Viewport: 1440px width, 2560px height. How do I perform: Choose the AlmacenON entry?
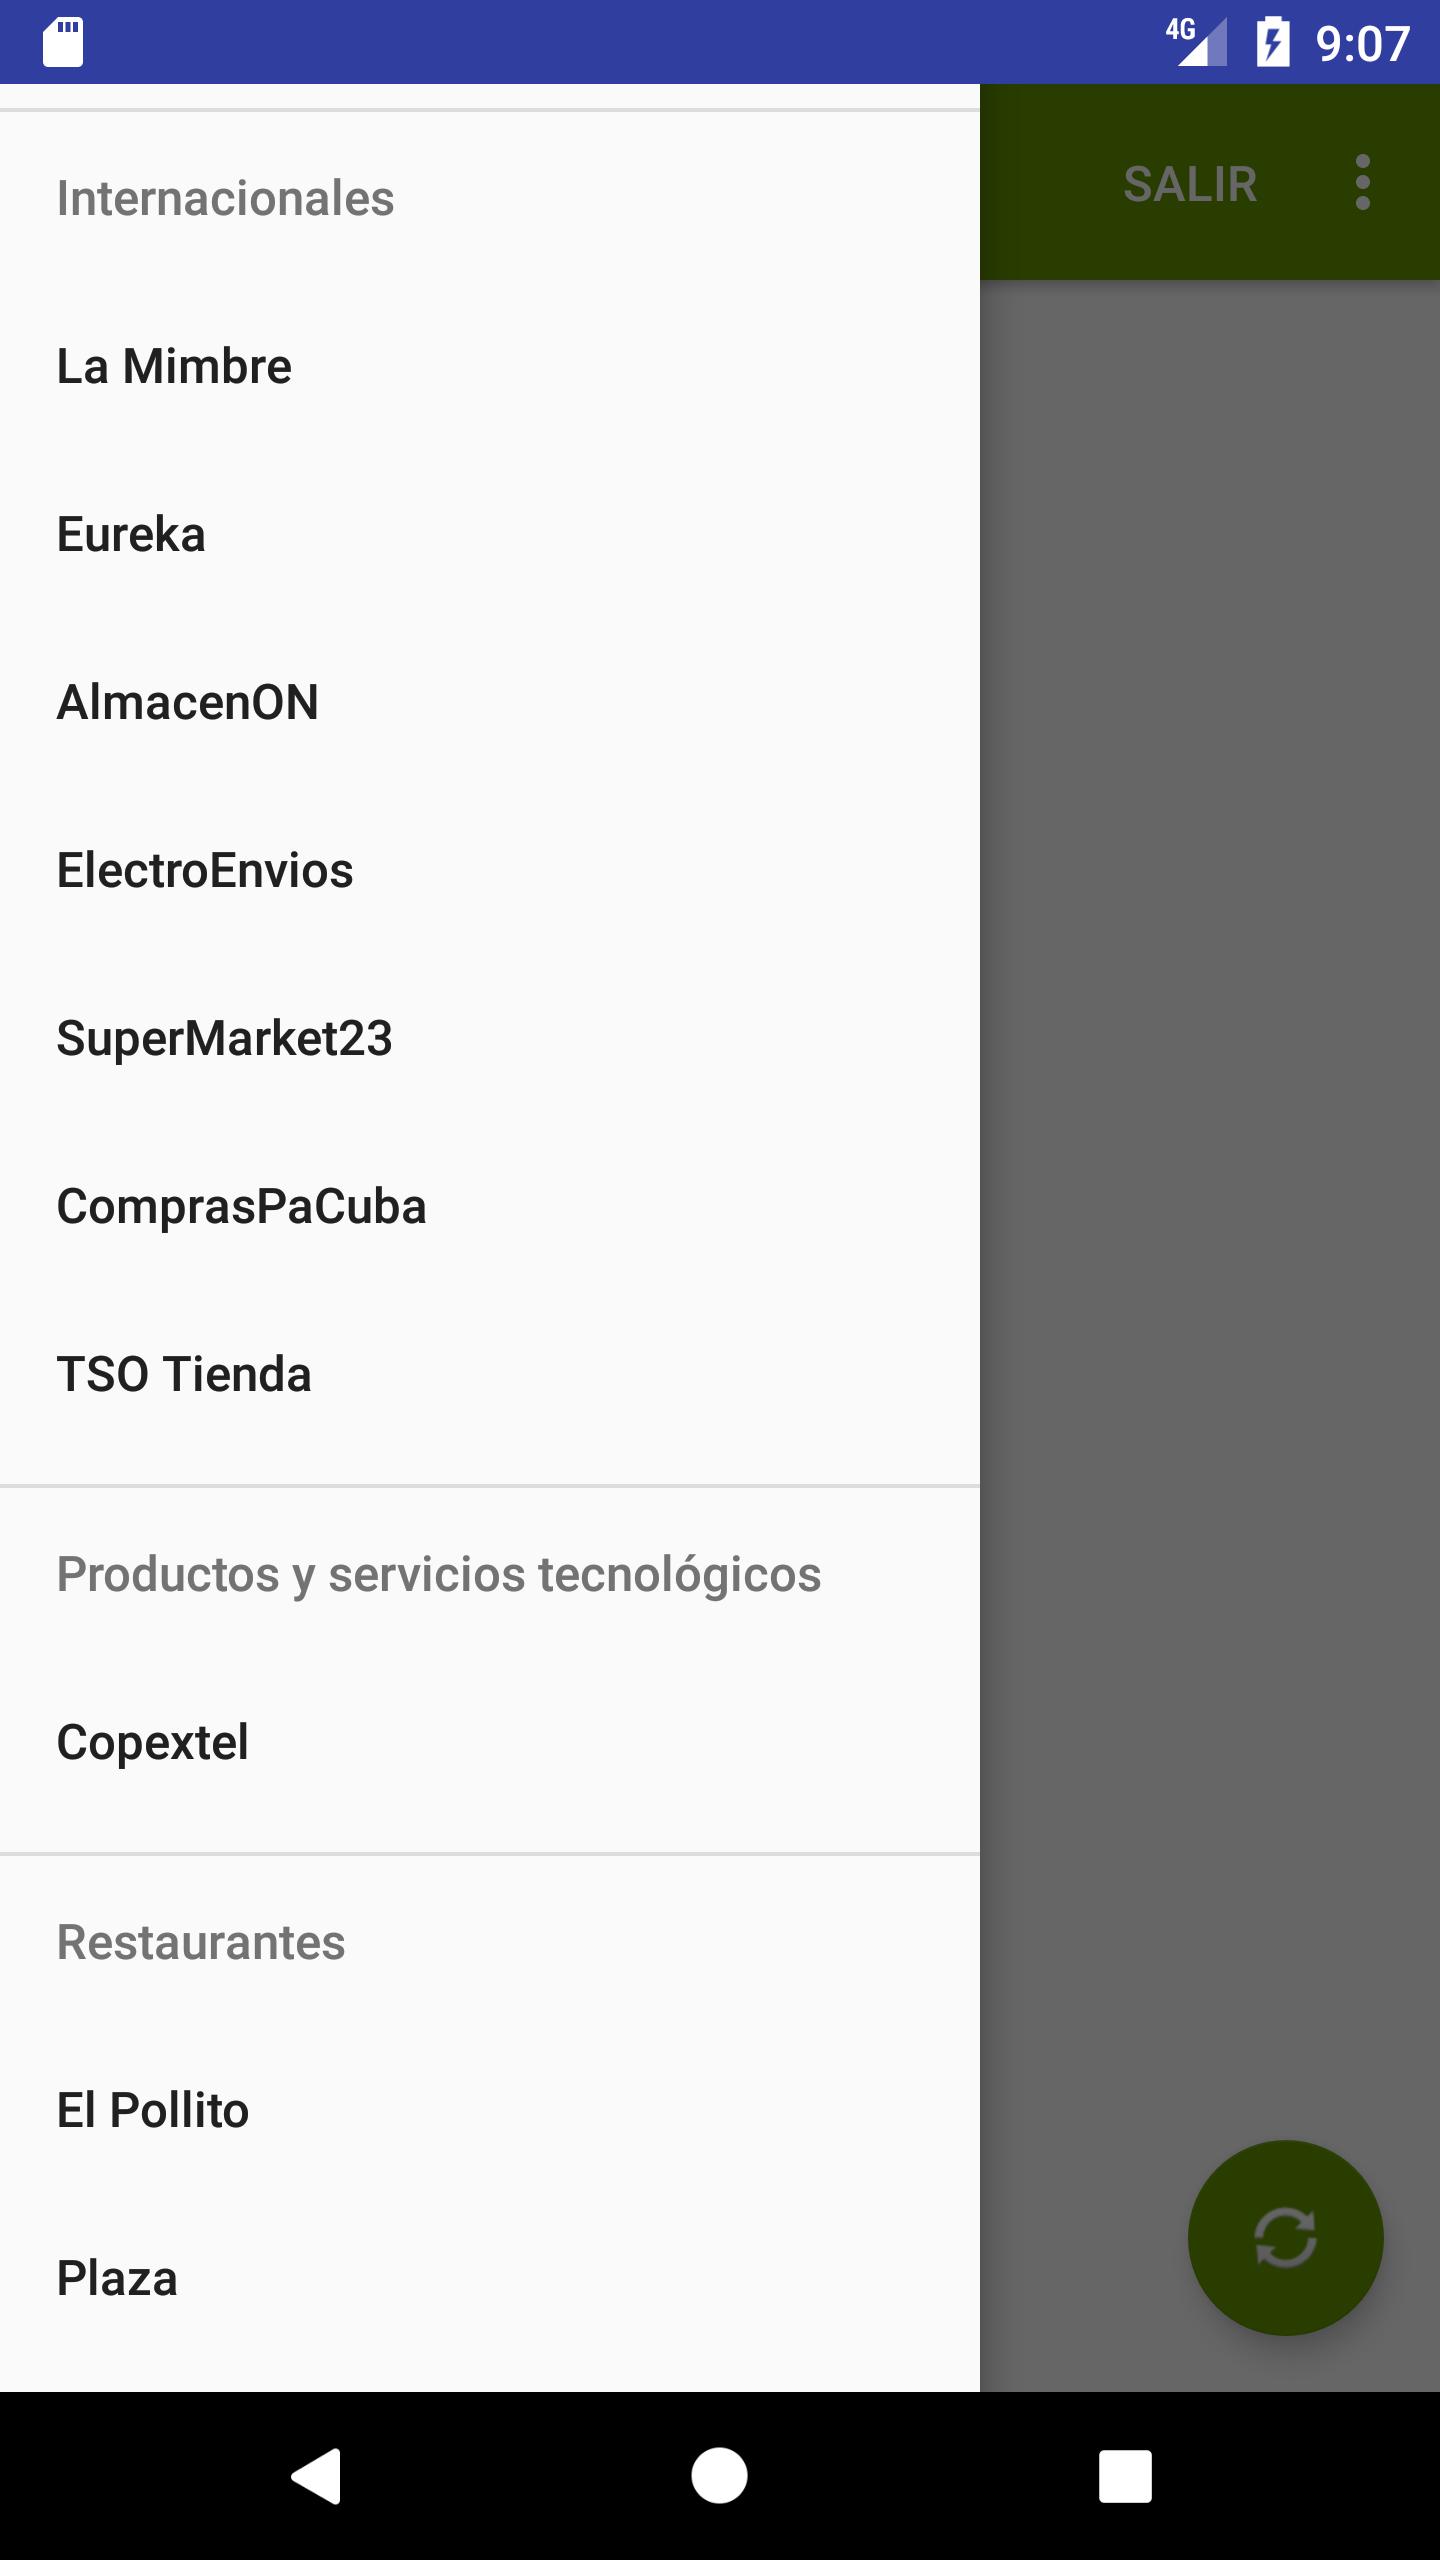[490, 702]
